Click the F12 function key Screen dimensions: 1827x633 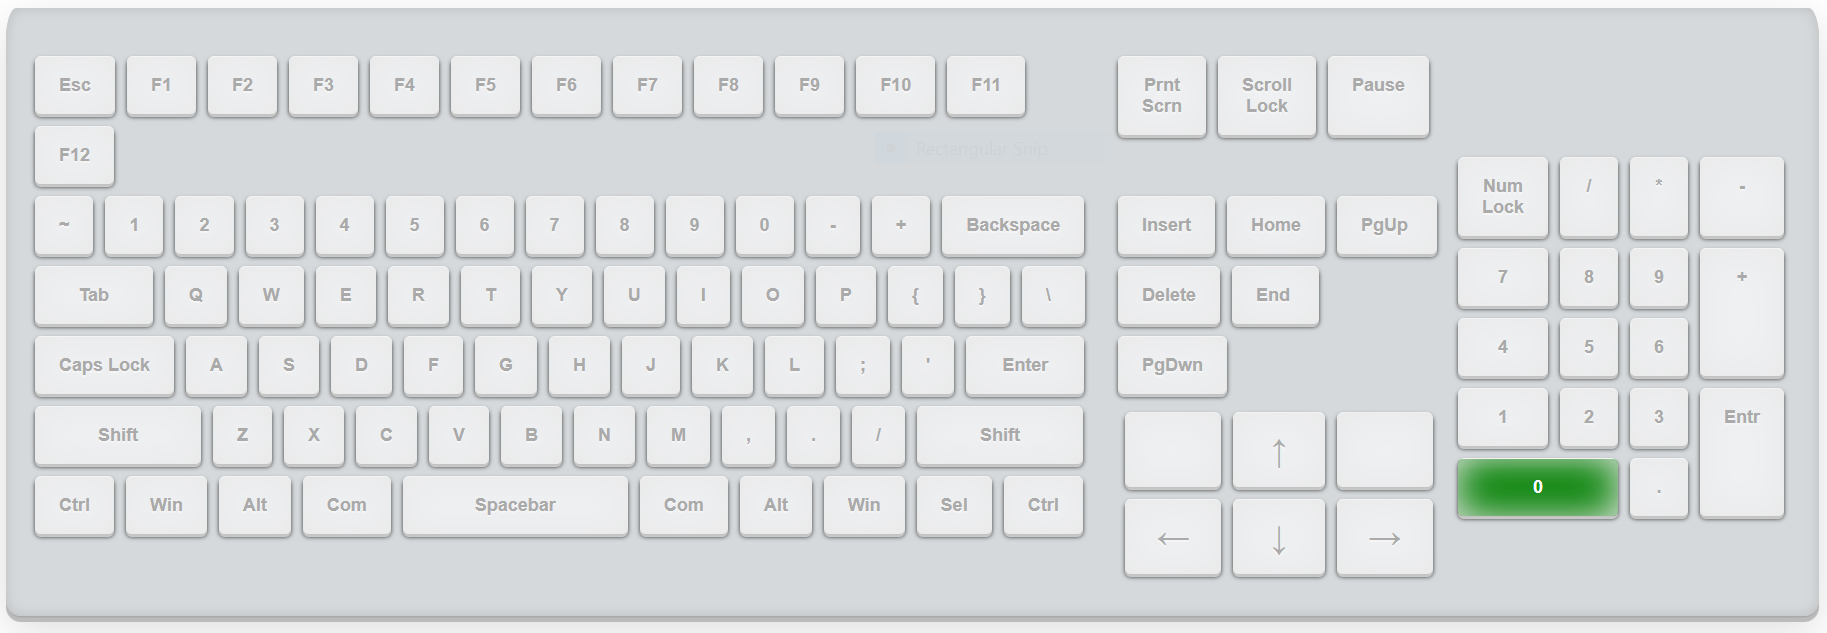75,155
